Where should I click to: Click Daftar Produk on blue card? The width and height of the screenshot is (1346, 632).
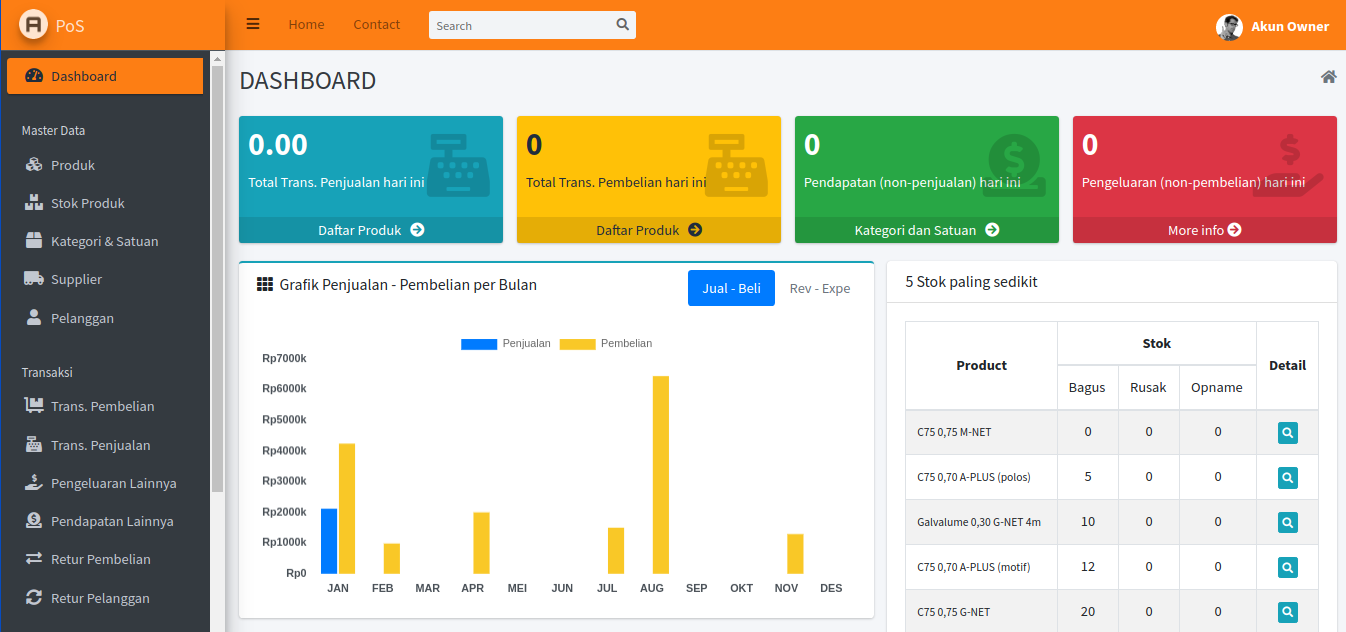[x=371, y=230]
